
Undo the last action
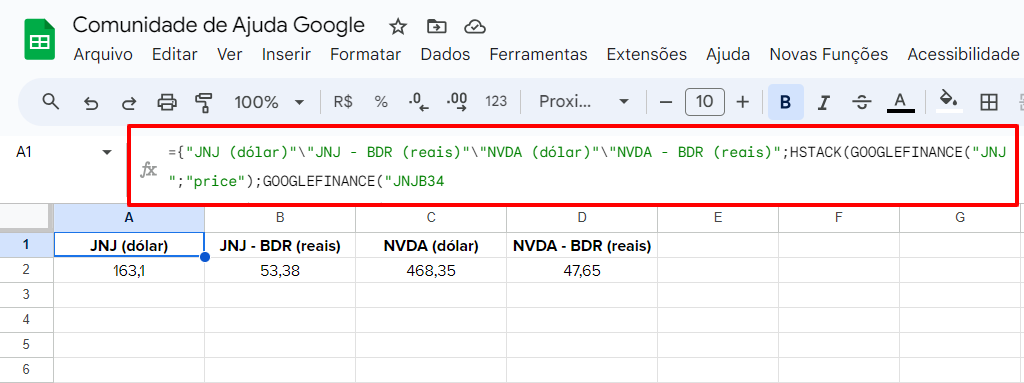click(91, 103)
